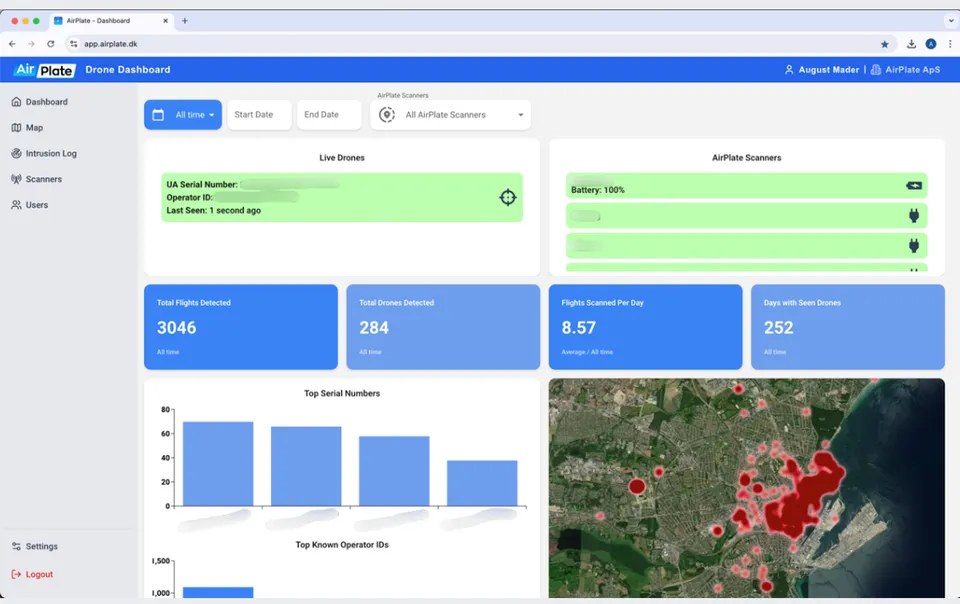Open Settings in the sidebar

click(x=35, y=546)
